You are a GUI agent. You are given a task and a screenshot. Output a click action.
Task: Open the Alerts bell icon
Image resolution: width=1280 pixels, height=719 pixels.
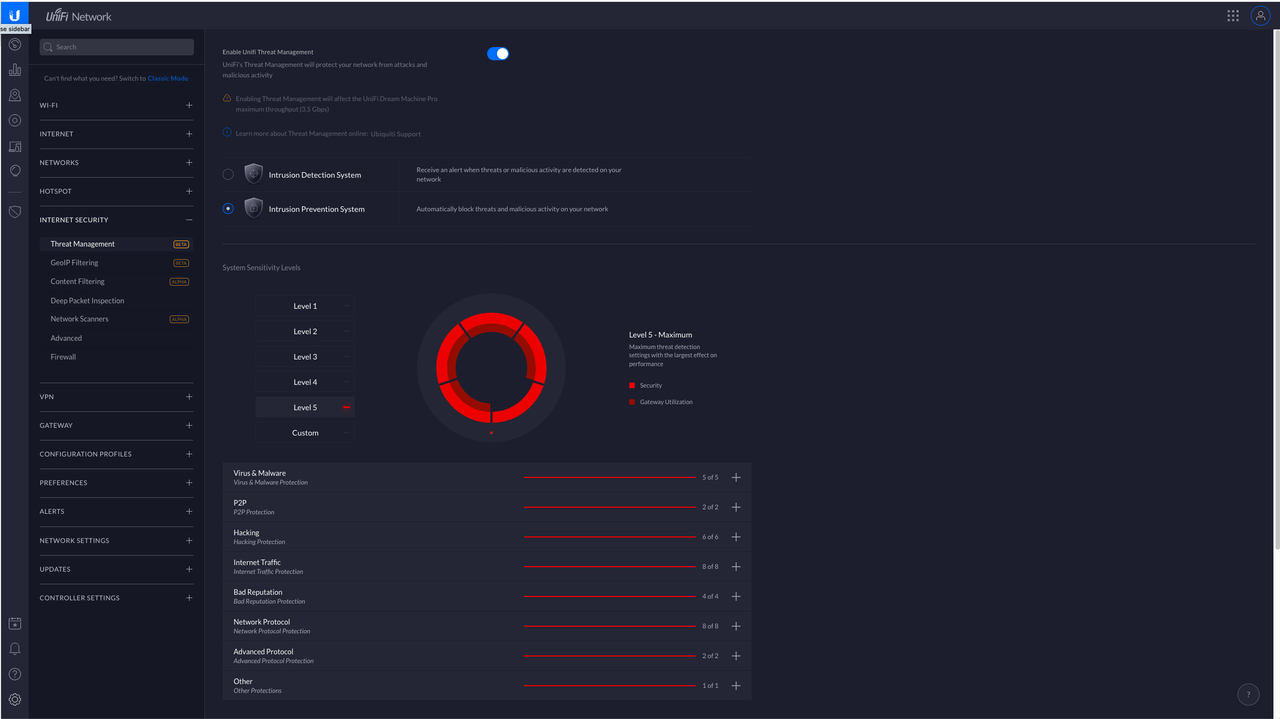click(14, 649)
